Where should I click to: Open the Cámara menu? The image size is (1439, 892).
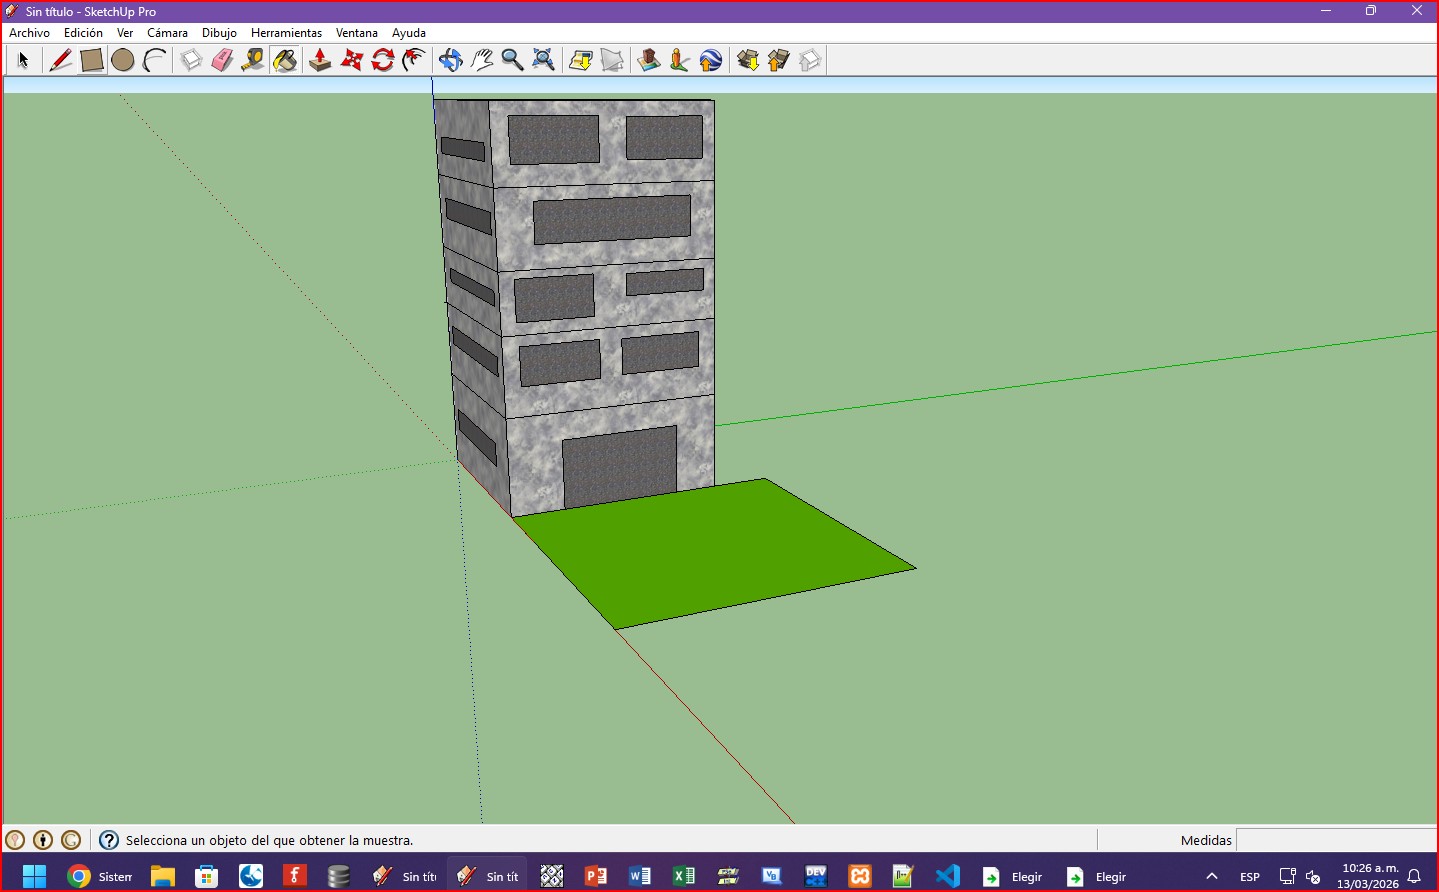(x=167, y=33)
